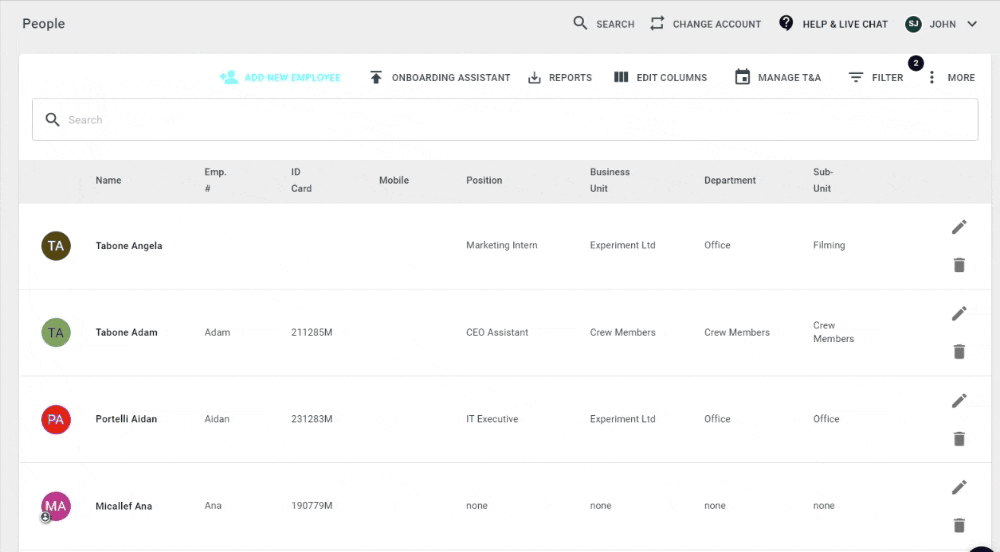Click the Filming sub-unit cell
Screen dimensions: 1000x552
[829, 245]
